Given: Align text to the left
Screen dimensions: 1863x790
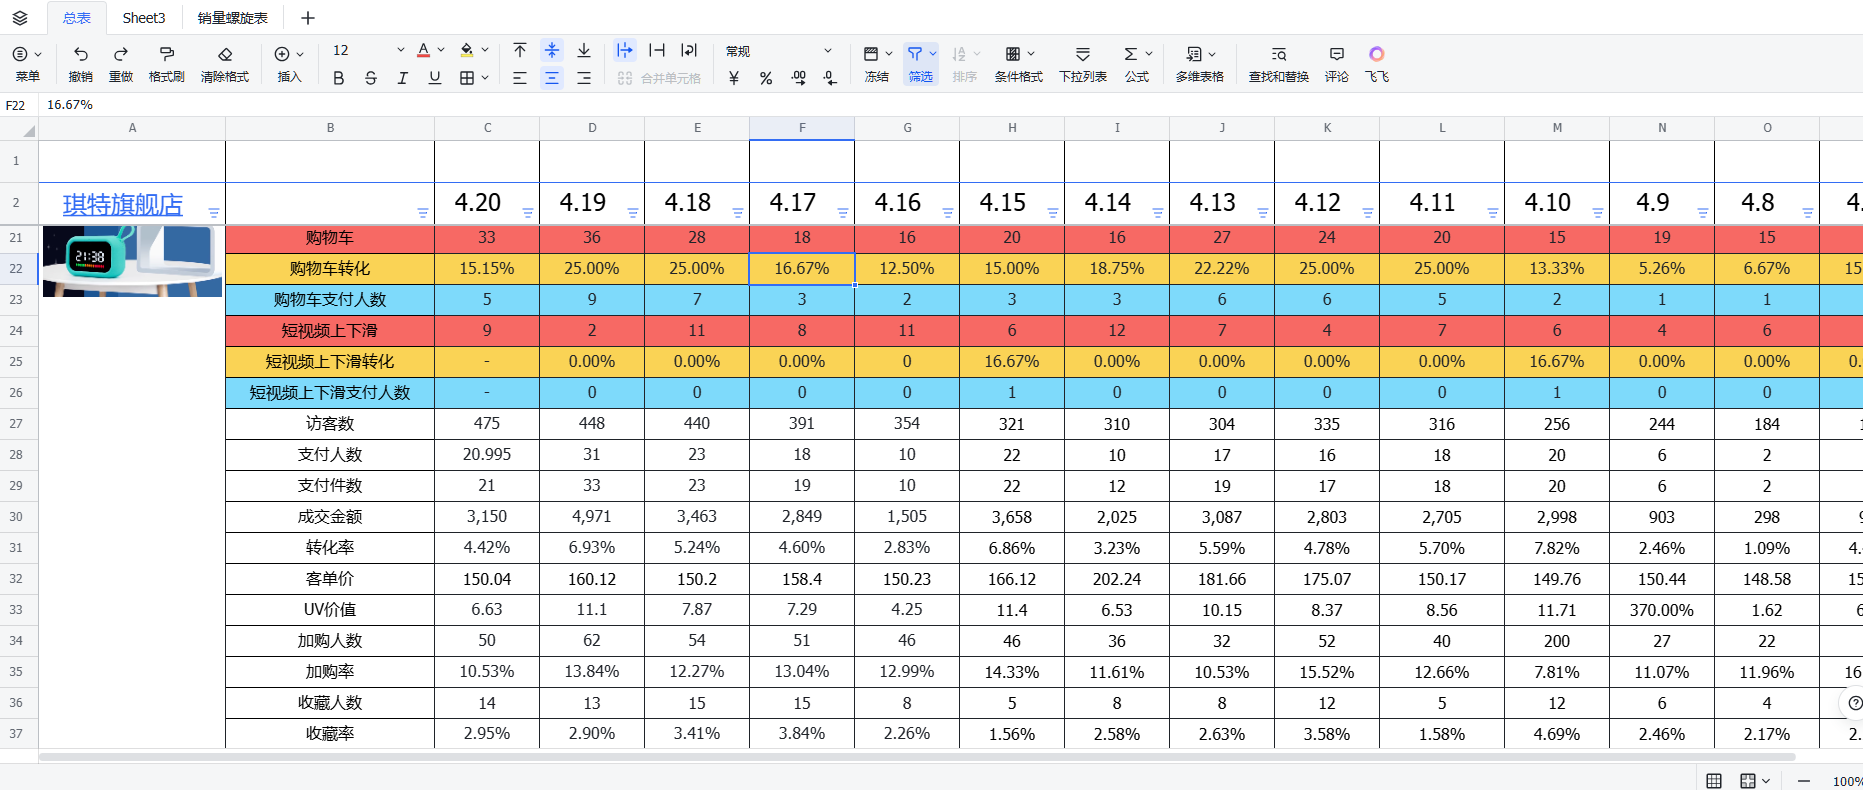Looking at the screenshot, I should click(520, 78).
